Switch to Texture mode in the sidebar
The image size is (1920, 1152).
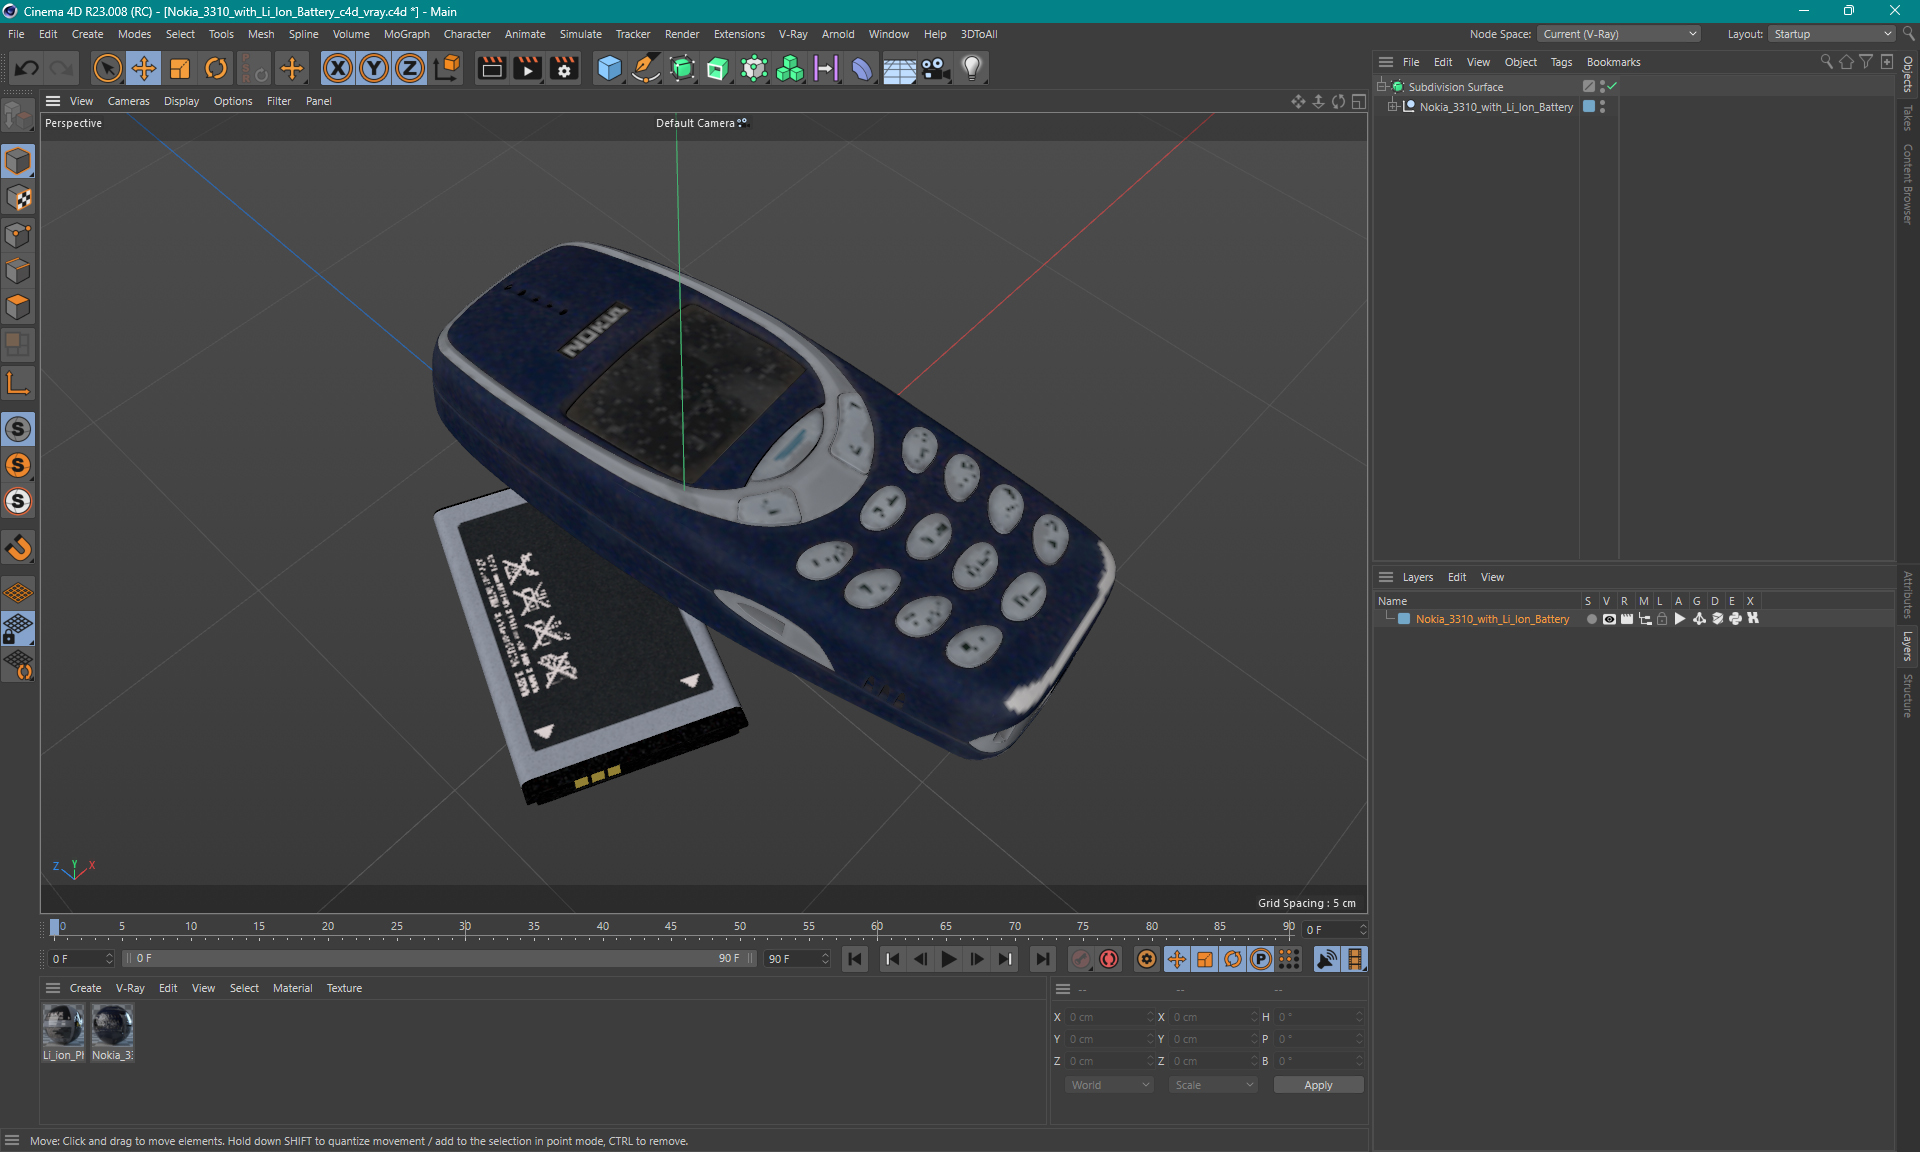coord(18,198)
